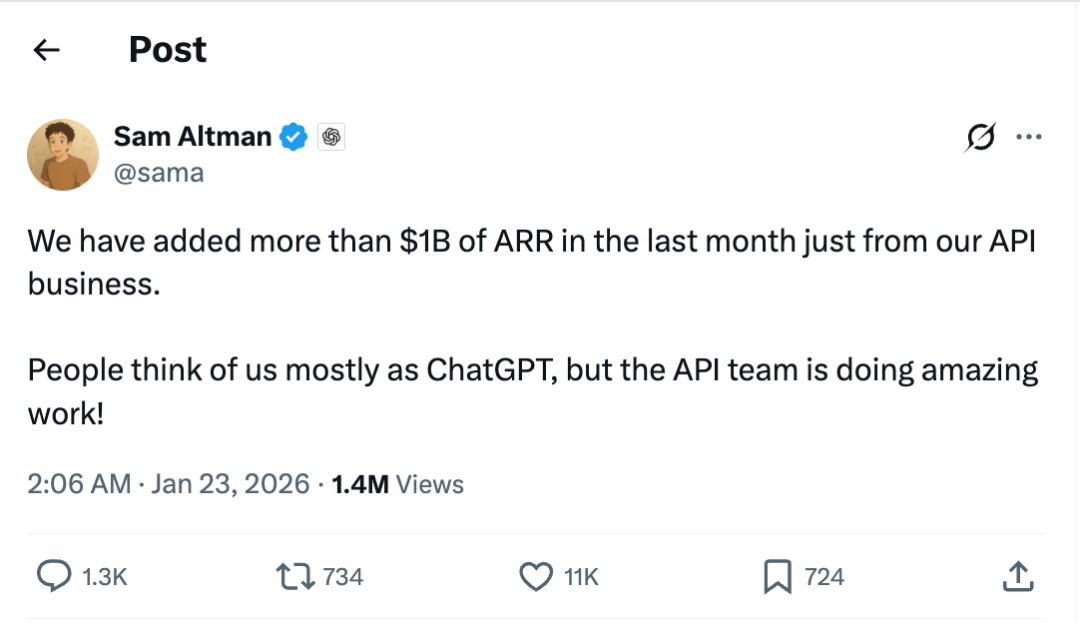Click the 734 repost count
The height and width of the screenshot is (623, 1080).
click(343, 577)
